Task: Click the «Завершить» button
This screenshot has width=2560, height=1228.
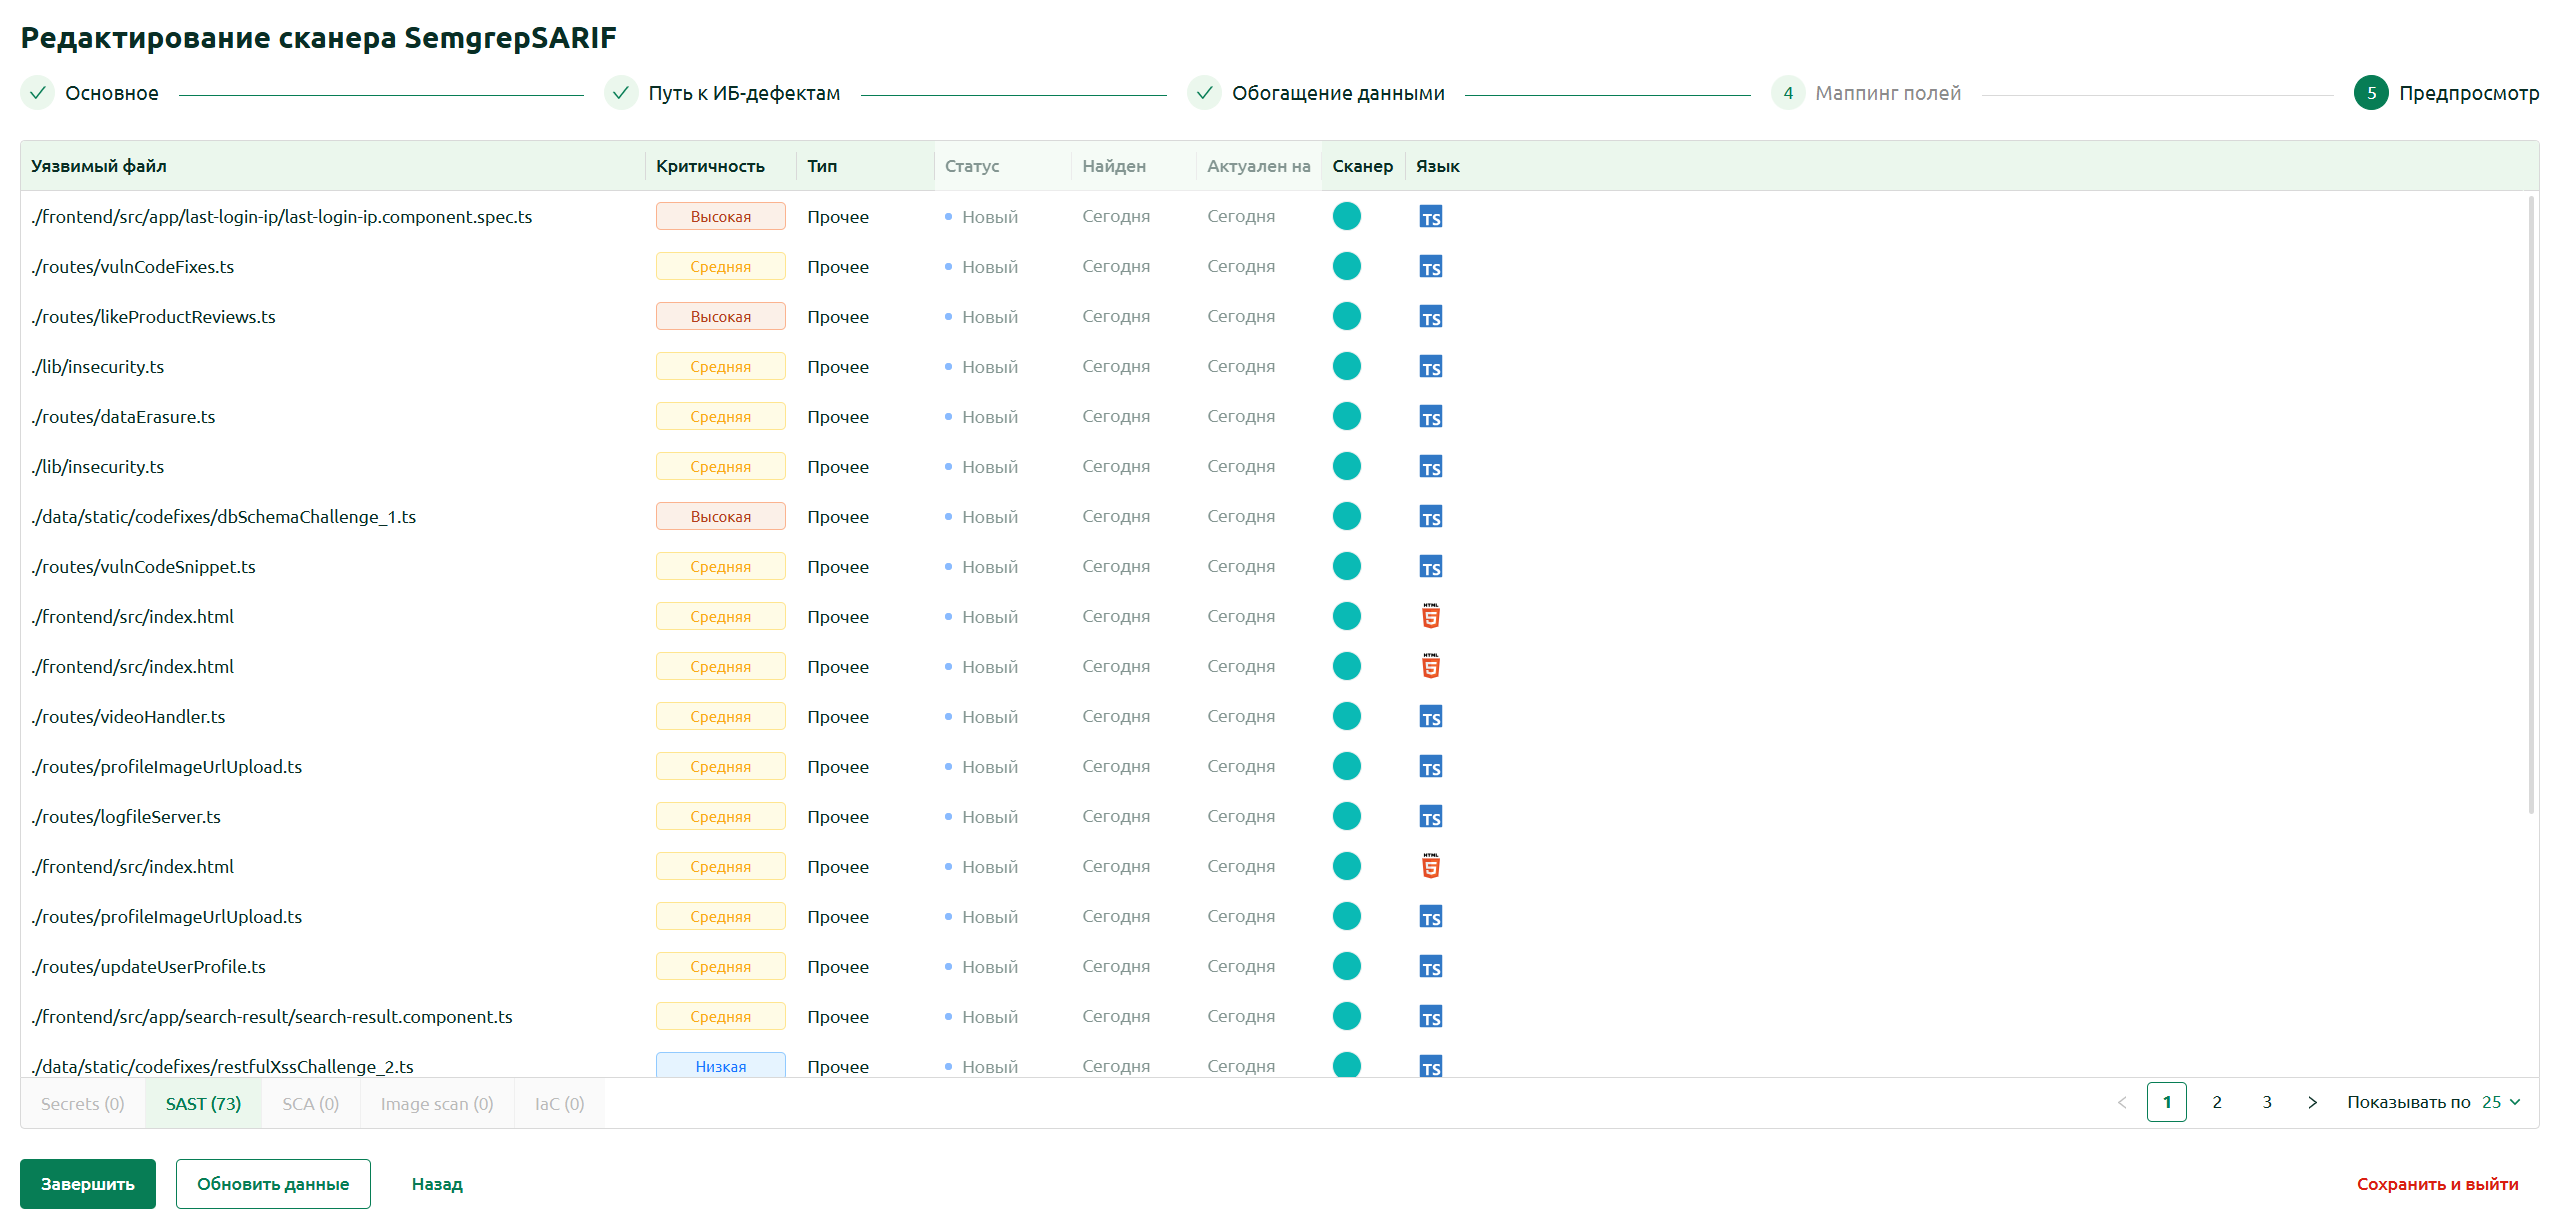Action: pyautogui.click(x=88, y=1184)
